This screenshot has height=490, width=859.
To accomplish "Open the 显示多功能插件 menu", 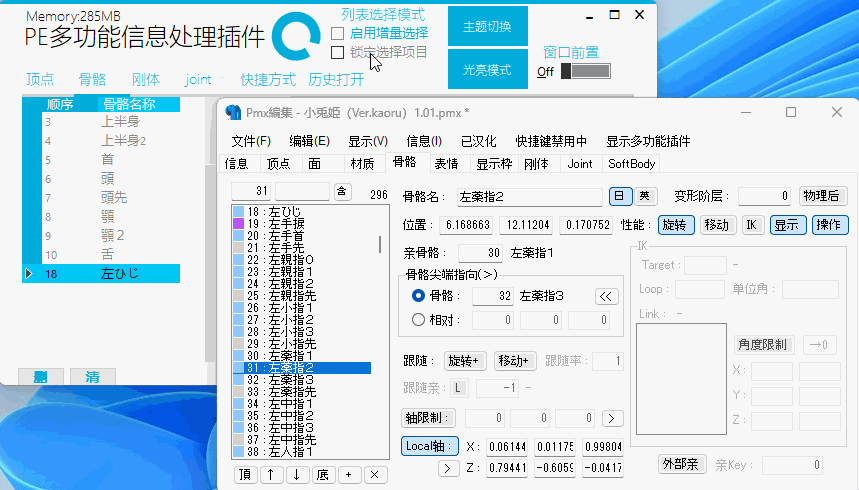I will pos(648,141).
